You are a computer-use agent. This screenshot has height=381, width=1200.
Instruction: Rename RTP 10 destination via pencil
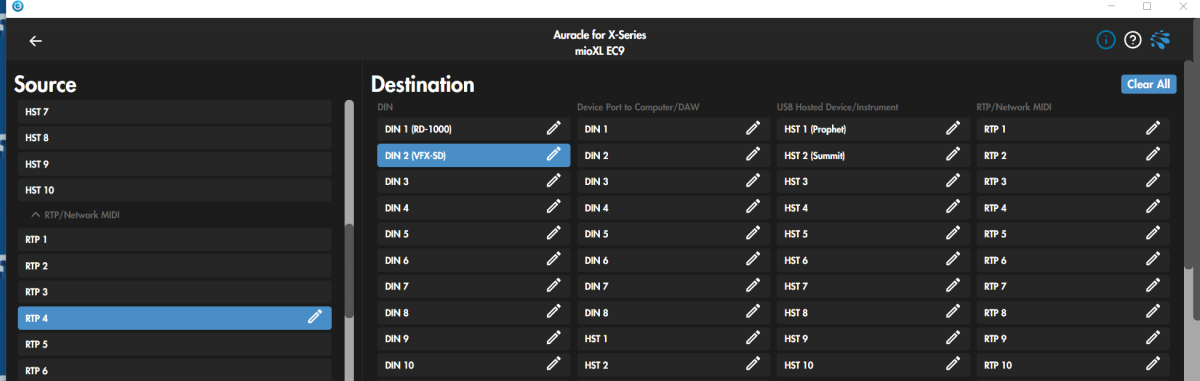click(x=1153, y=365)
